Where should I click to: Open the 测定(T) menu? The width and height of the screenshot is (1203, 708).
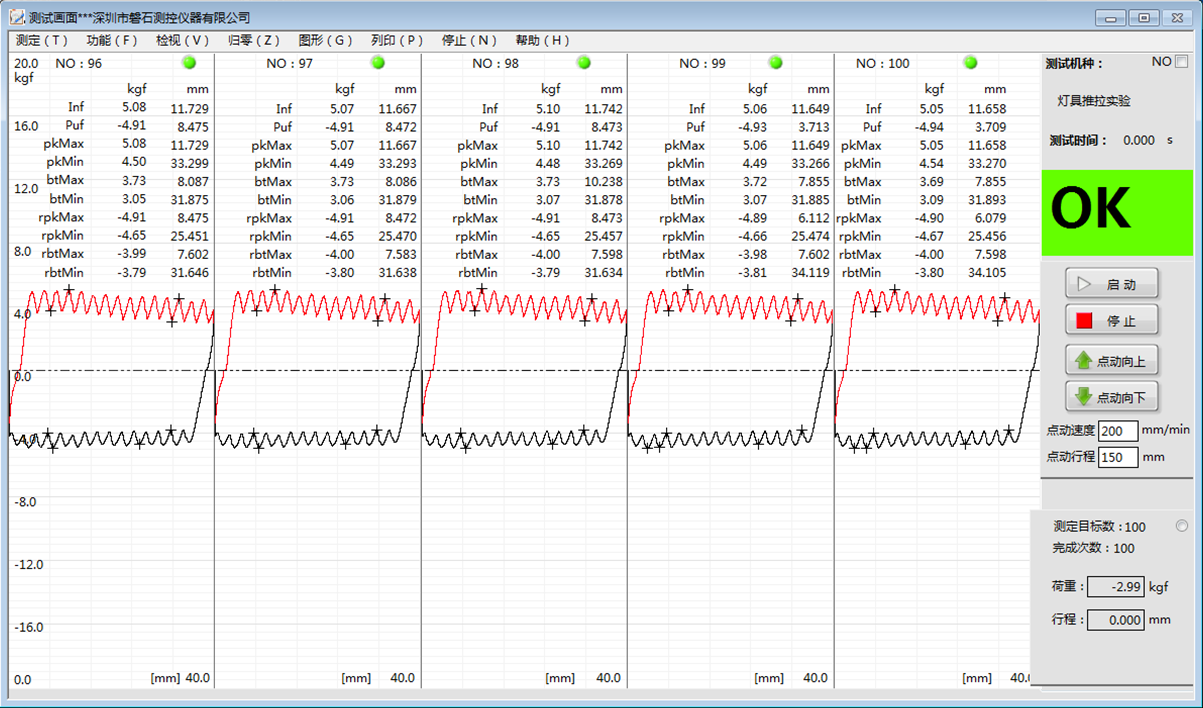click(x=42, y=40)
